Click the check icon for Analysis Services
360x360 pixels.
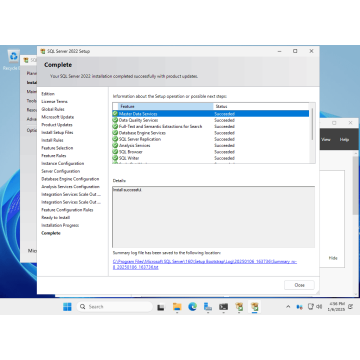115,145
